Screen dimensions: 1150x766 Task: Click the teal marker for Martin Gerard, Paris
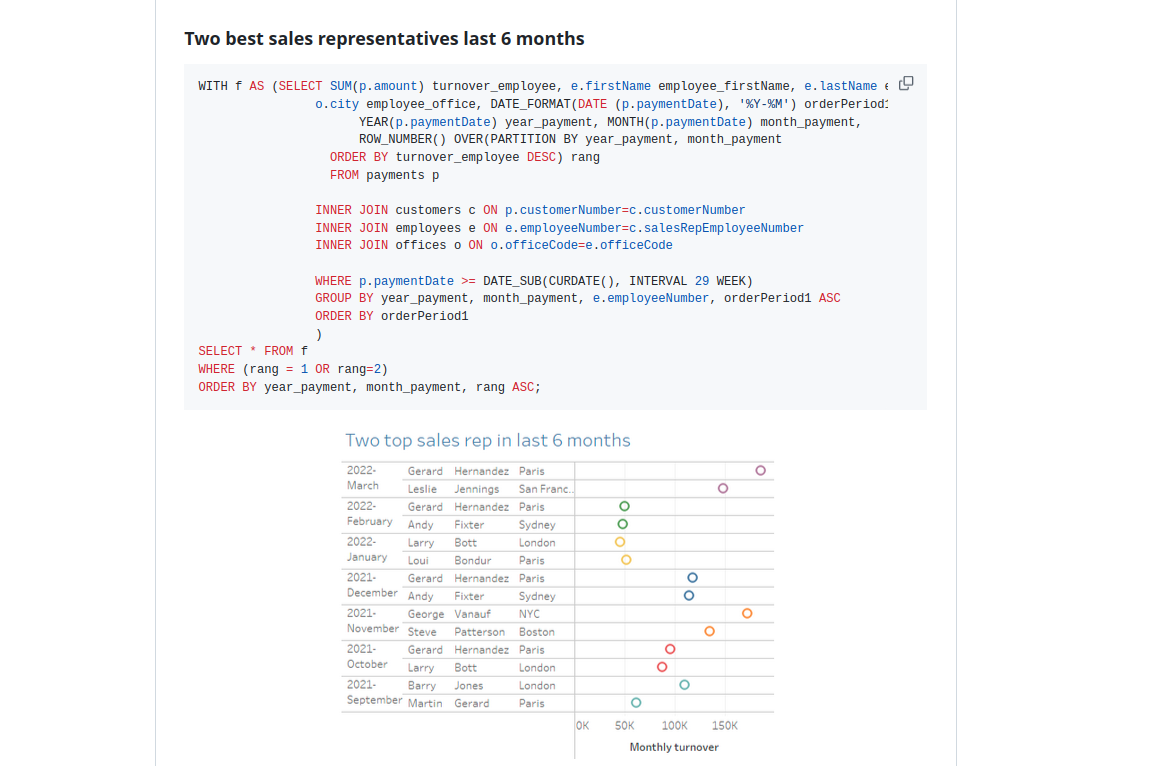(x=636, y=703)
